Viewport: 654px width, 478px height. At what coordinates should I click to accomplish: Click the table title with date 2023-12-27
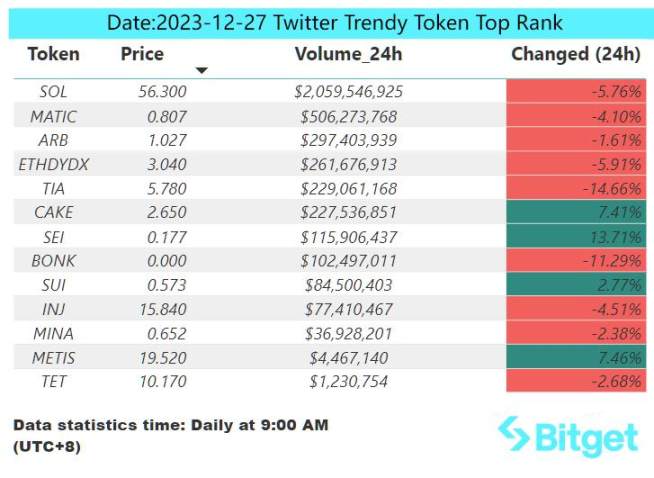tap(327, 22)
